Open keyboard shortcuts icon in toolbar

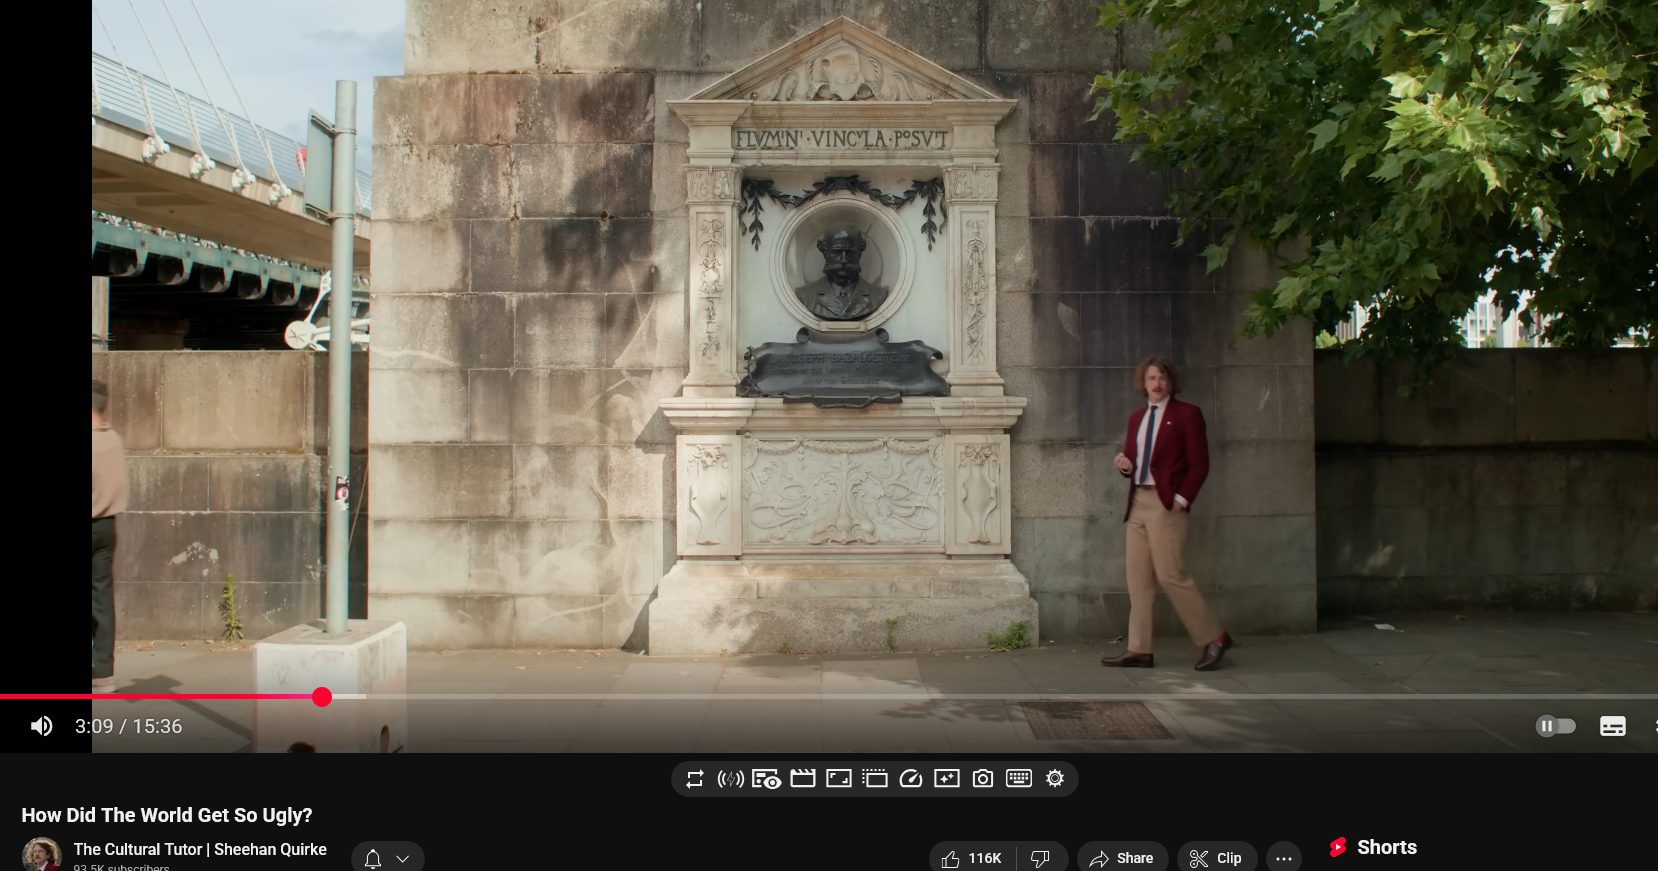tap(1019, 778)
